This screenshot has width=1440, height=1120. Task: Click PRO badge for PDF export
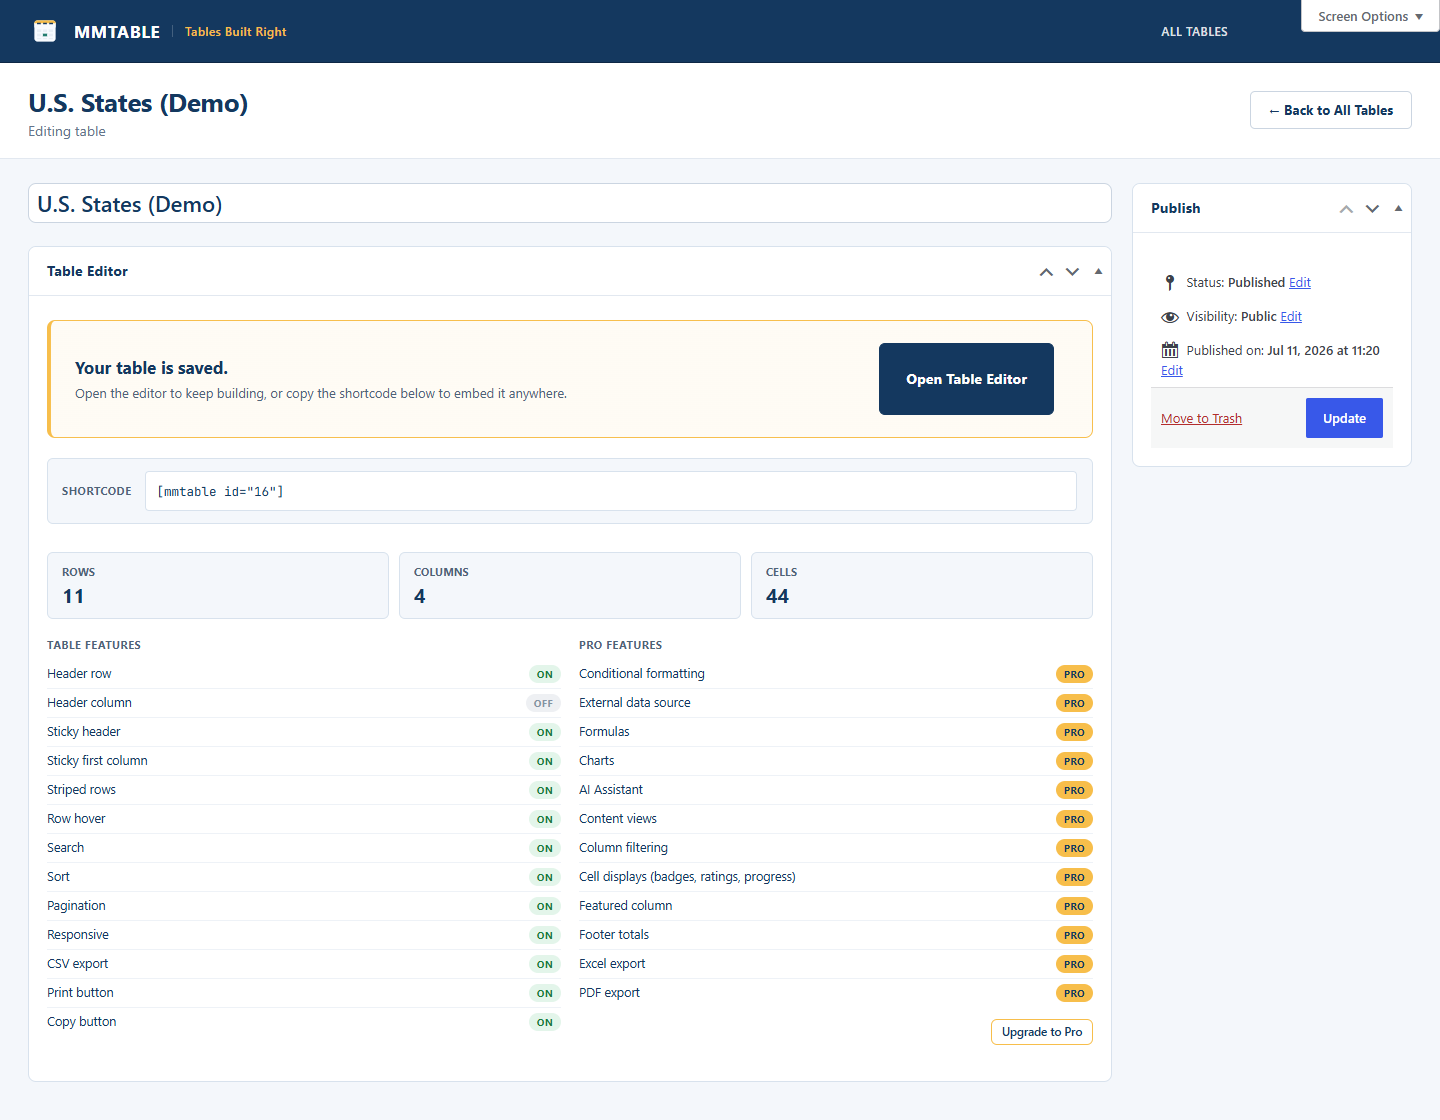coord(1074,993)
